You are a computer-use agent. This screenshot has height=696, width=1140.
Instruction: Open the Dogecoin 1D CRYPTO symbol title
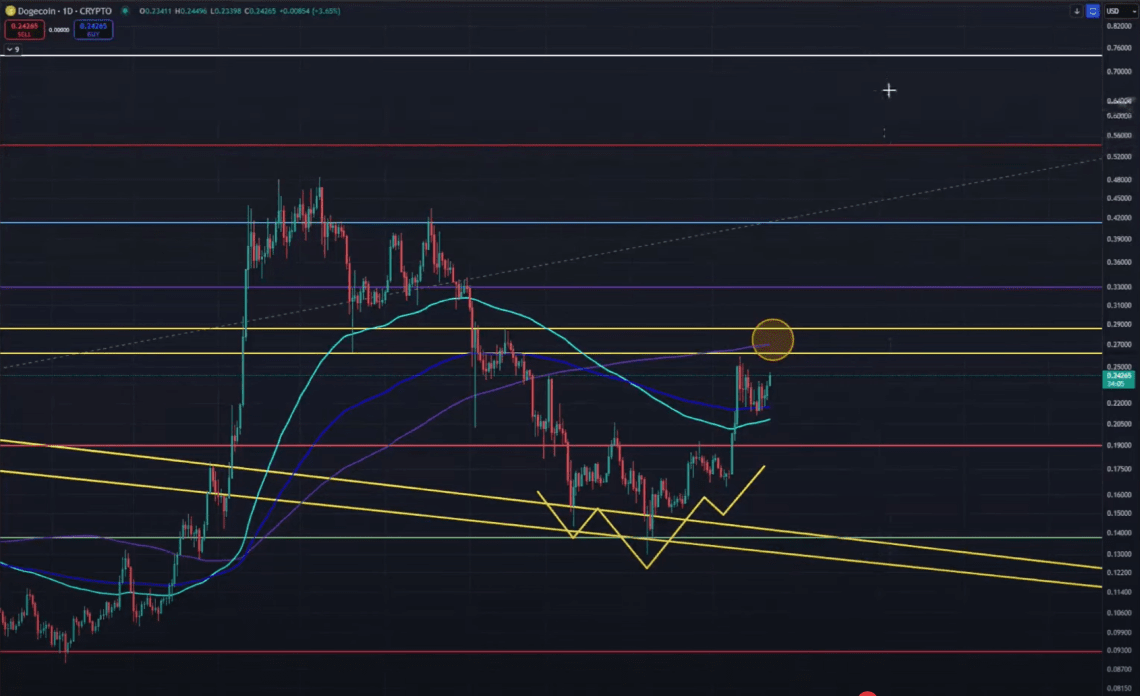[65, 11]
